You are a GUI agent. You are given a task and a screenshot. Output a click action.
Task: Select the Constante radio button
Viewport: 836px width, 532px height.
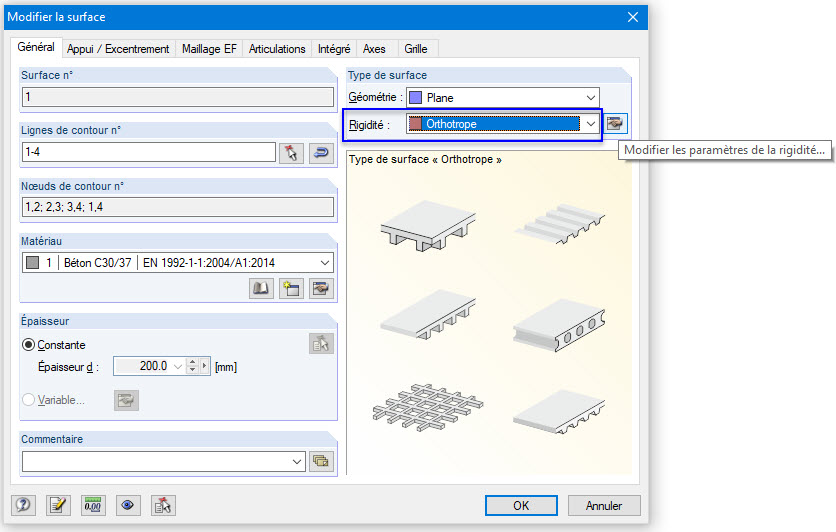(x=28, y=344)
